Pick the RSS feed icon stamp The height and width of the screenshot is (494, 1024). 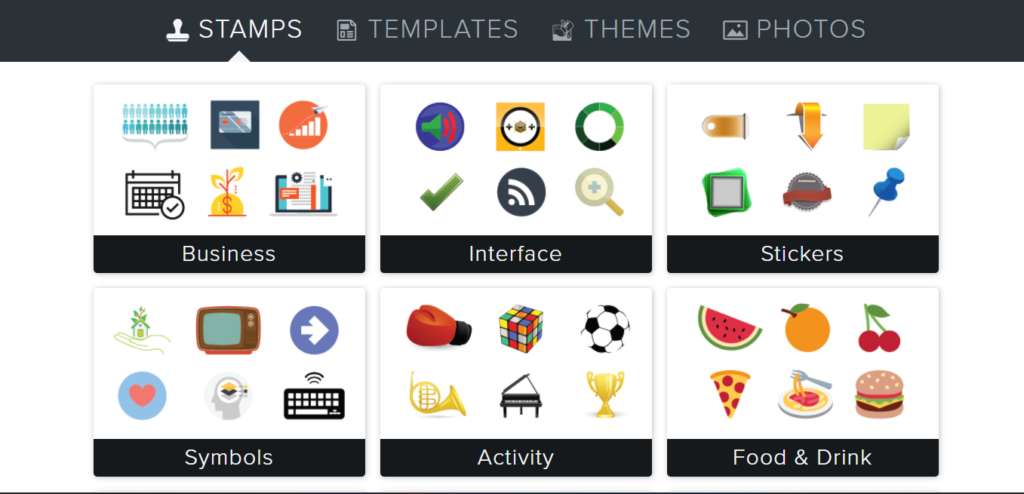[521, 191]
